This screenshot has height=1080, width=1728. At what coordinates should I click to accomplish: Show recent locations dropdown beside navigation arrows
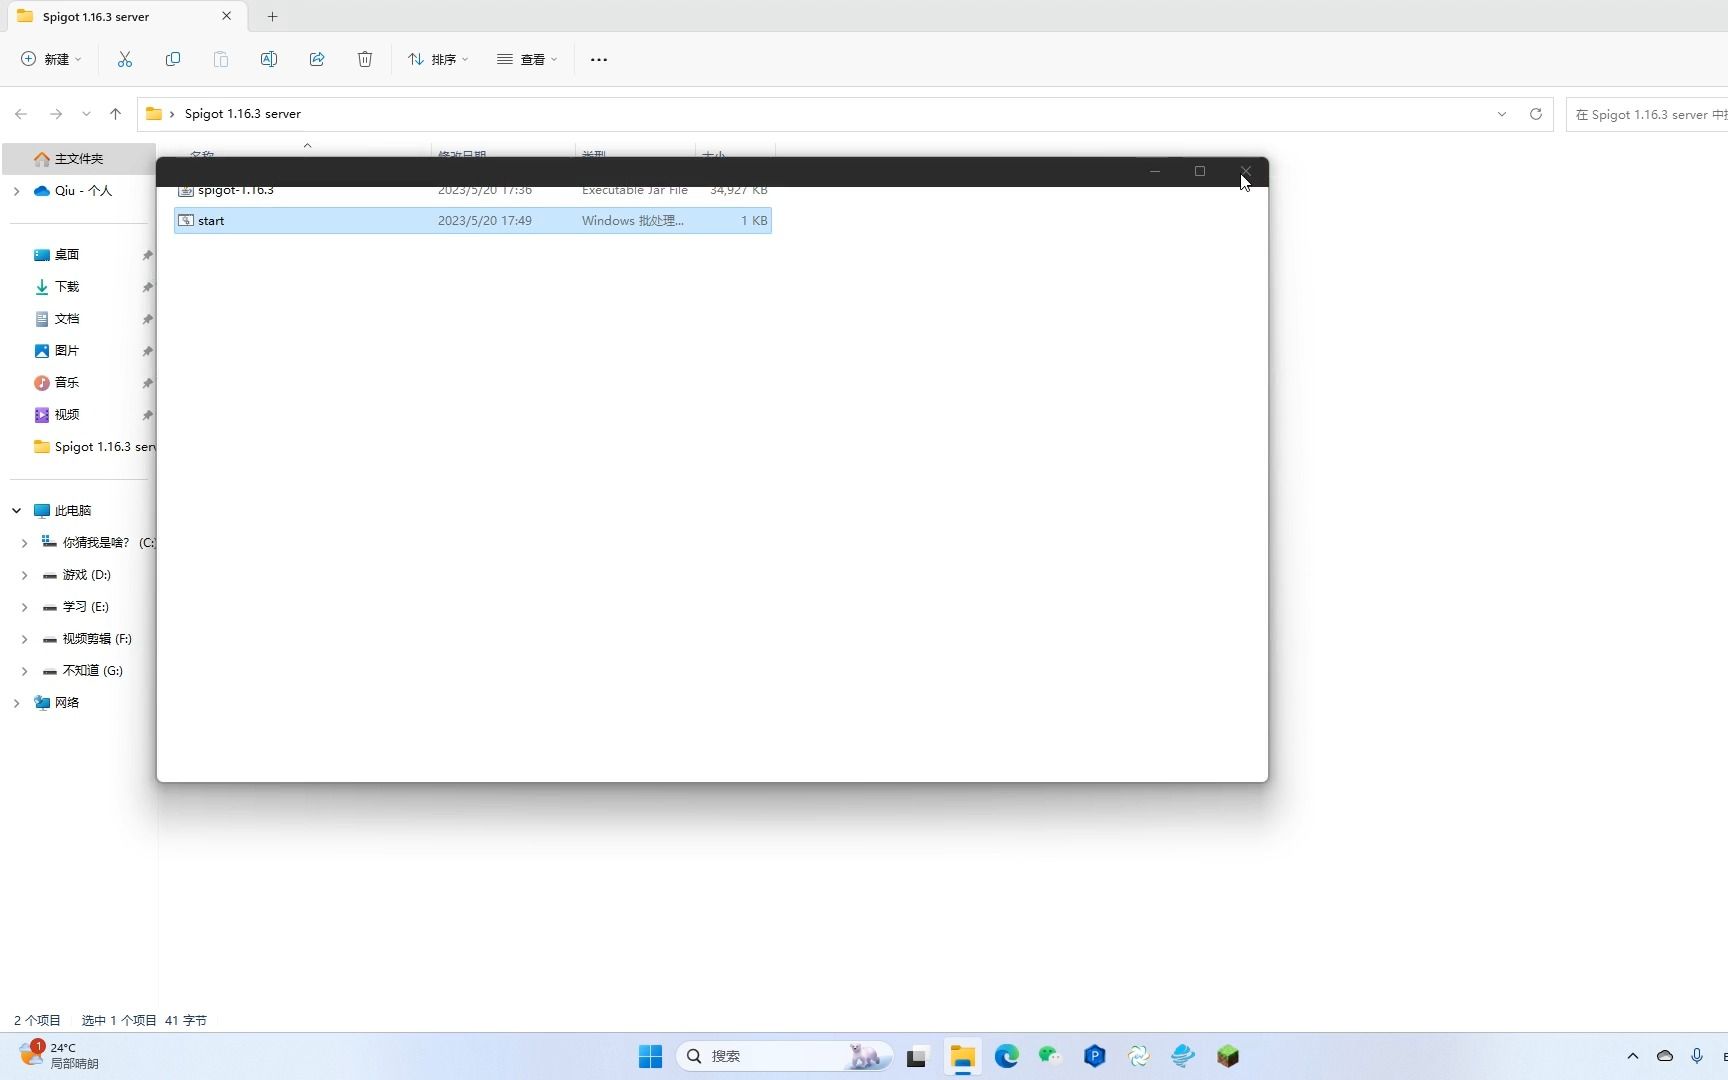pyautogui.click(x=86, y=114)
